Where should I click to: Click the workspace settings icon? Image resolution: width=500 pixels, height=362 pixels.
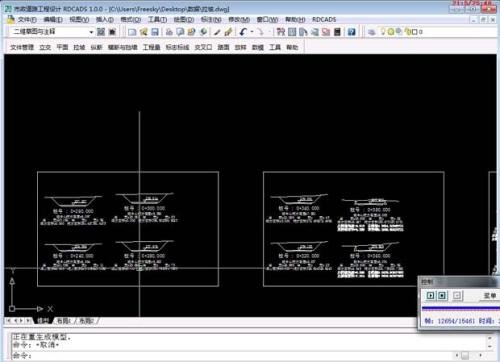pyautogui.click(x=101, y=32)
